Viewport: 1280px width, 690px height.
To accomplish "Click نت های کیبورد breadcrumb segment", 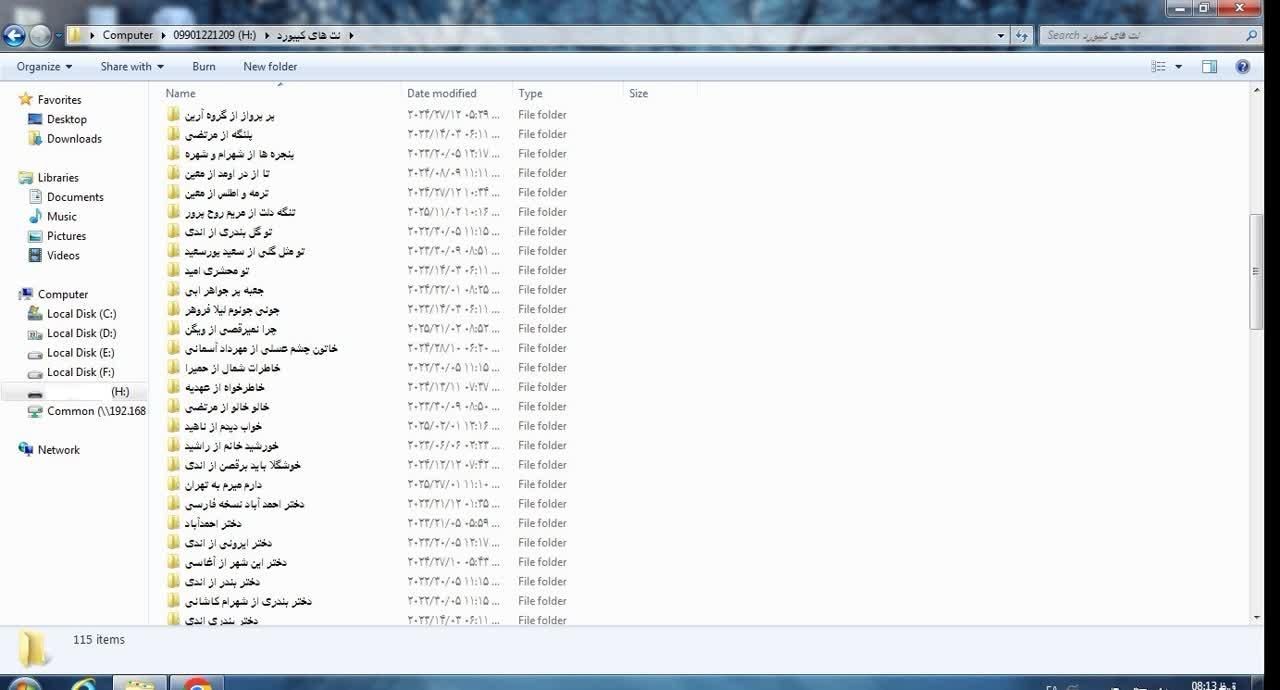I will coord(309,35).
